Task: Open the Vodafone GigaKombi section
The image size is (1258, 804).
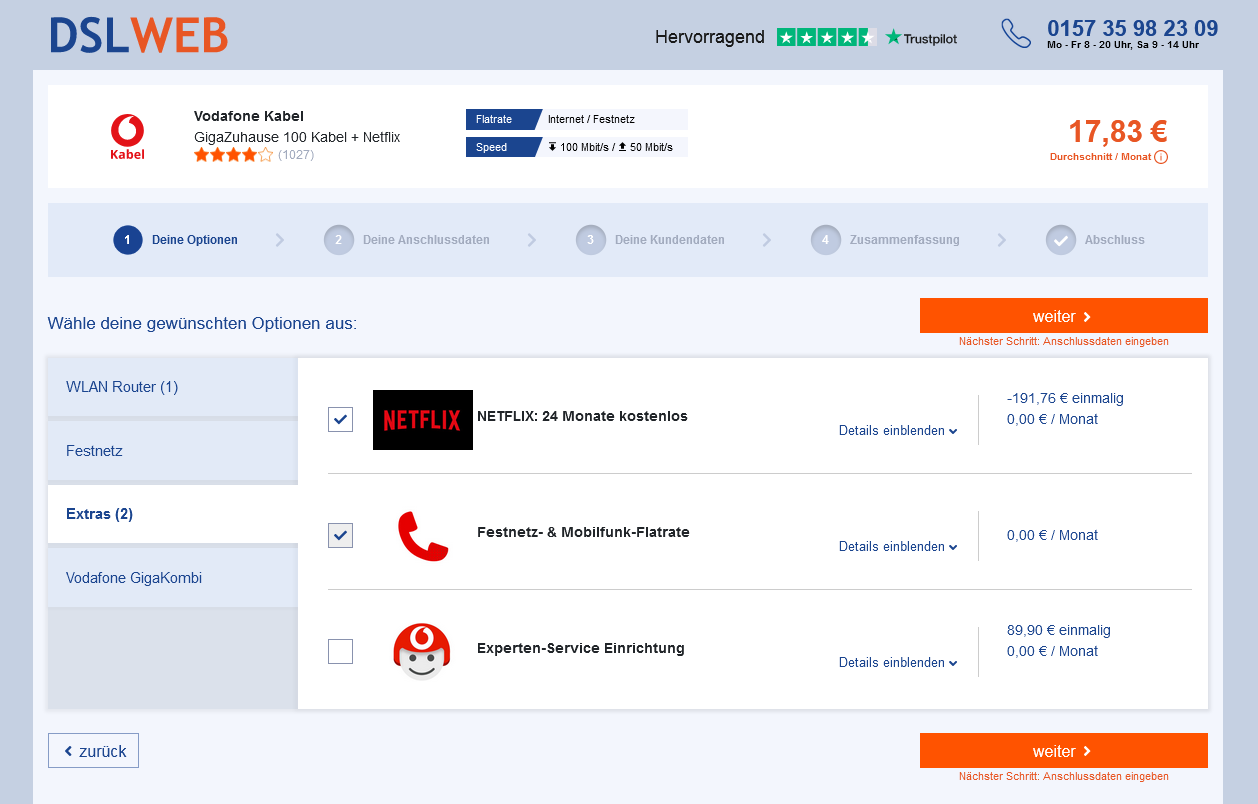Action: click(135, 577)
